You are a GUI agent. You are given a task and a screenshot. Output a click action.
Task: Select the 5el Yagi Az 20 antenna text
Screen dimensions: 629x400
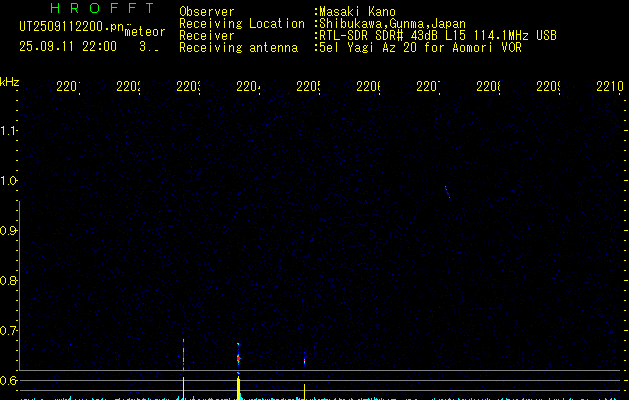[x=420, y=48]
